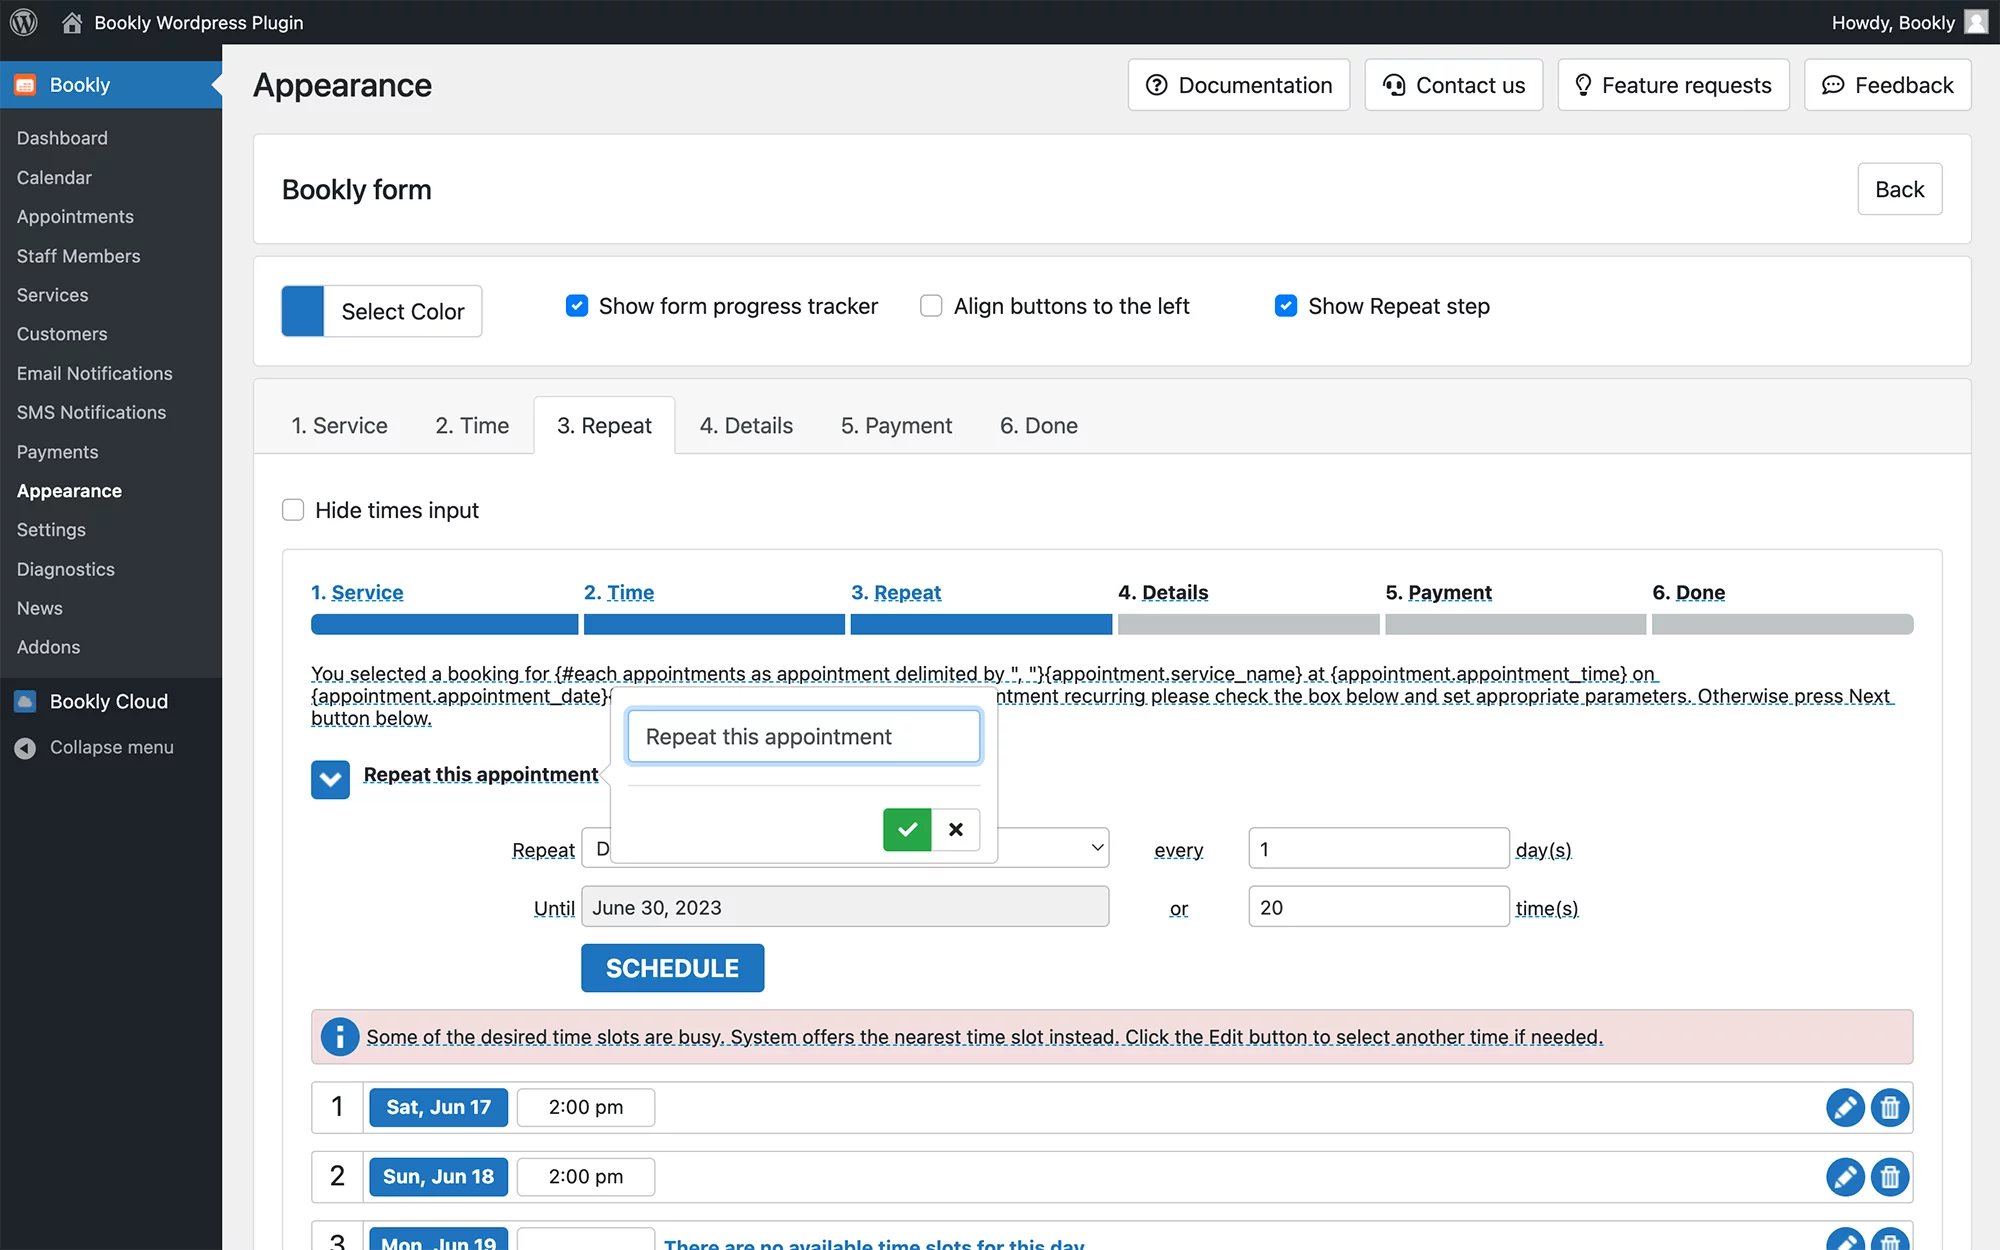The width and height of the screenshot is (2000, 1250).
Task: Delete the Sun, Jun 18 appointment with trash icon
Action: coord(1890,1177)
